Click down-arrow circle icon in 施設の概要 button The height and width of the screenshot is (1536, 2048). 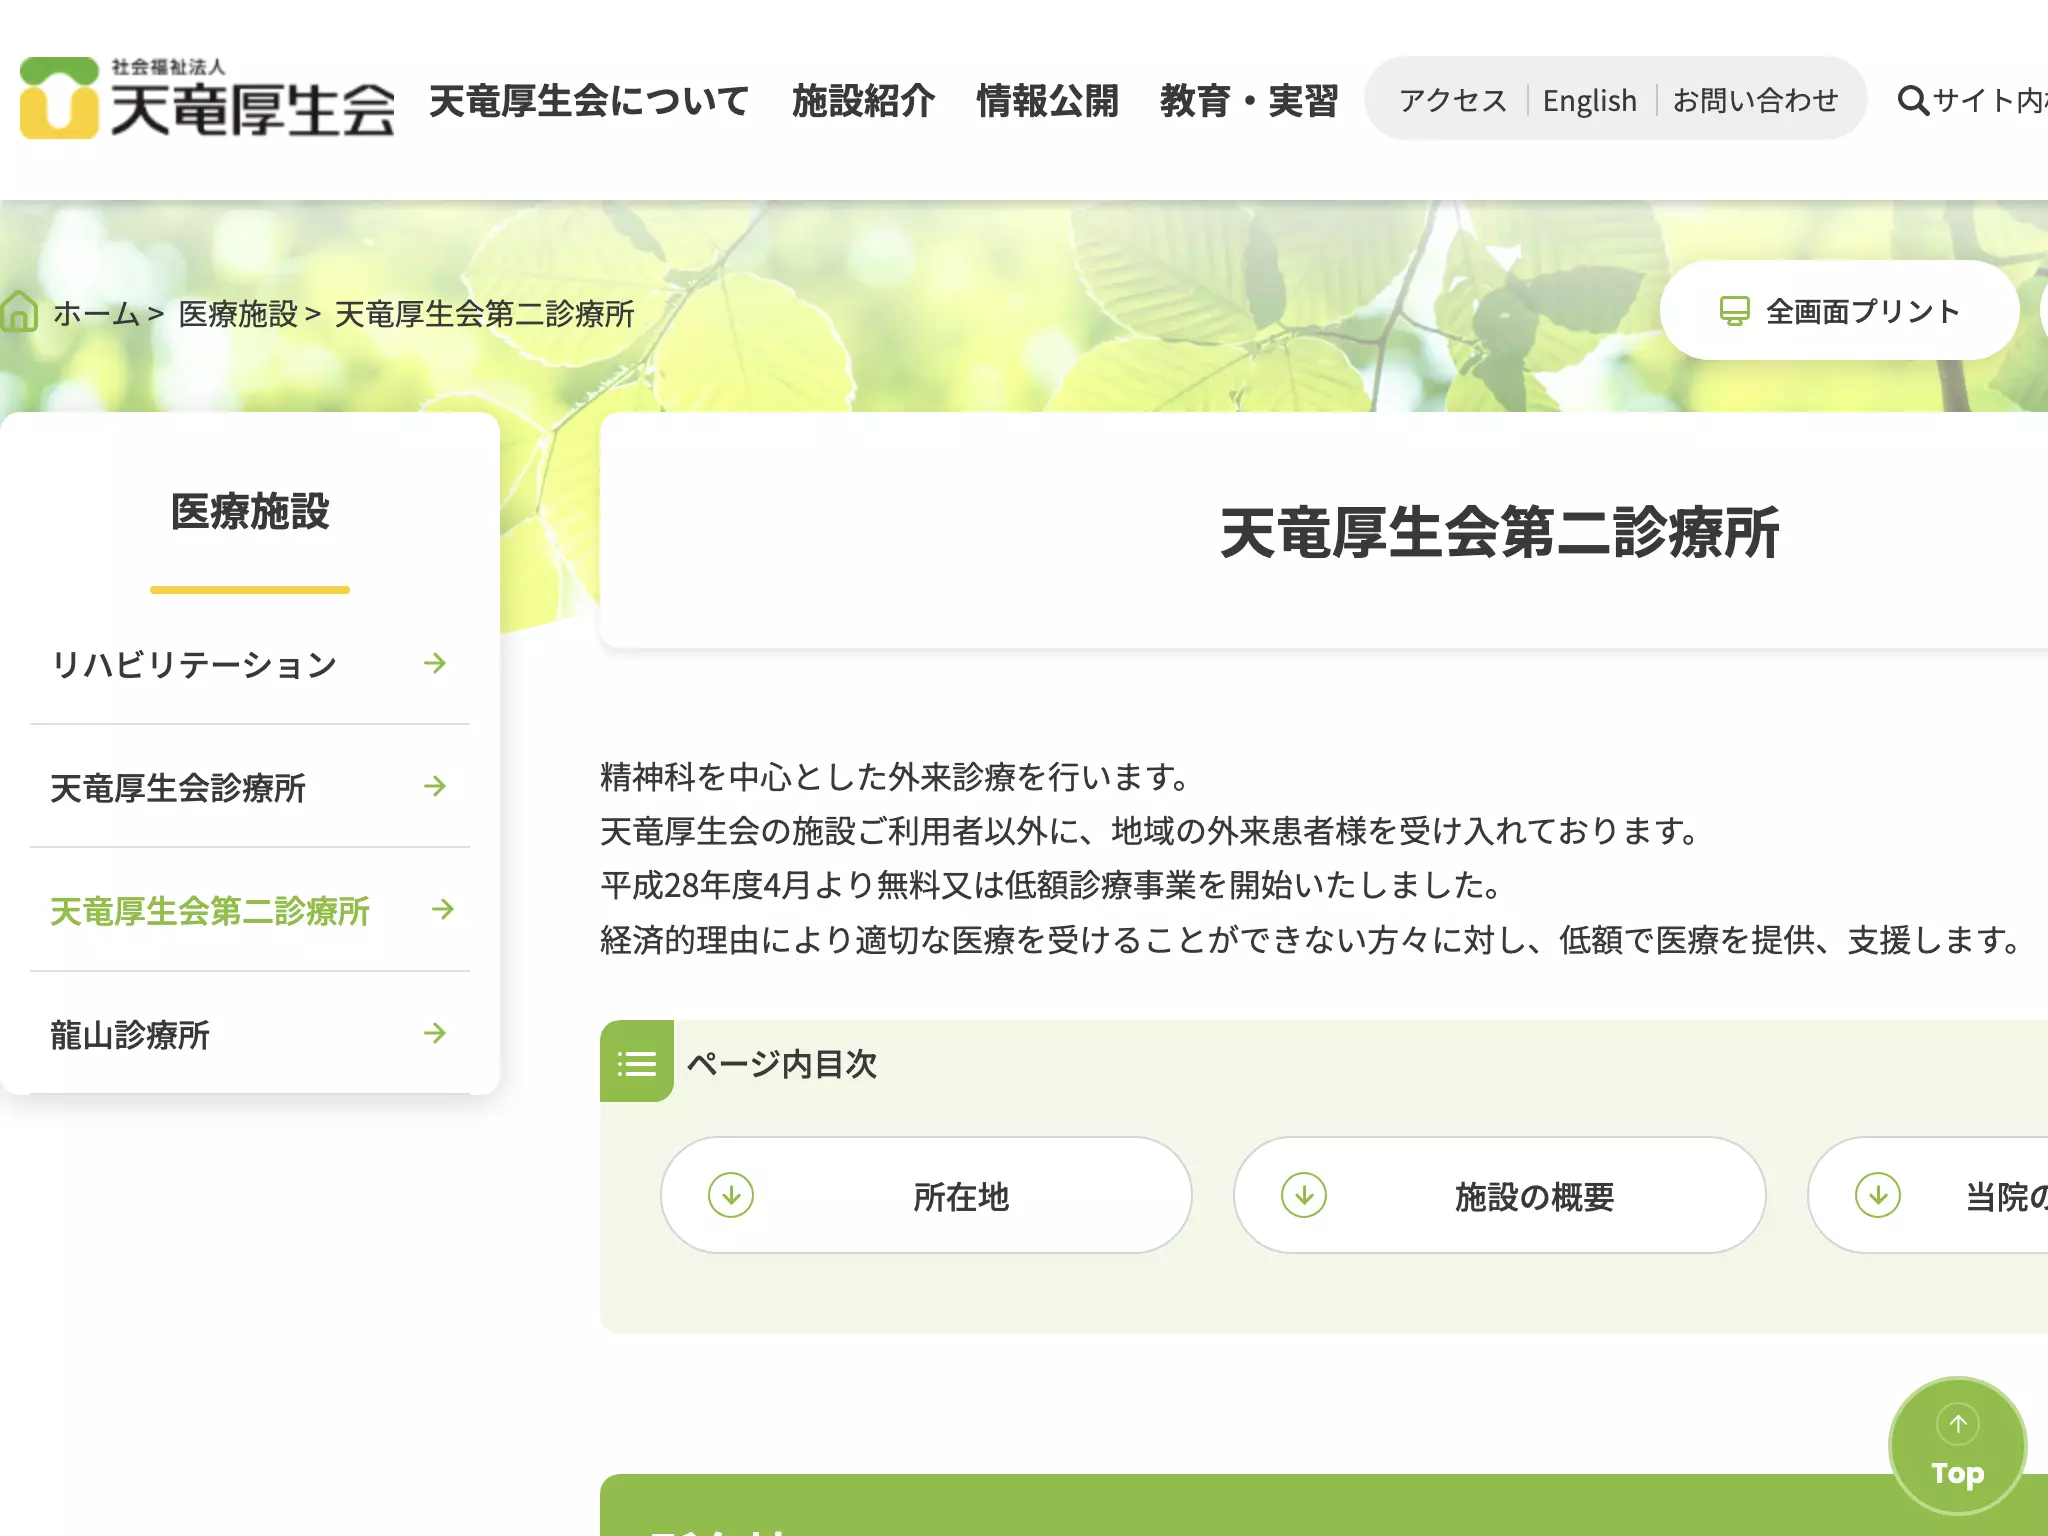tap(1304, 1195)
